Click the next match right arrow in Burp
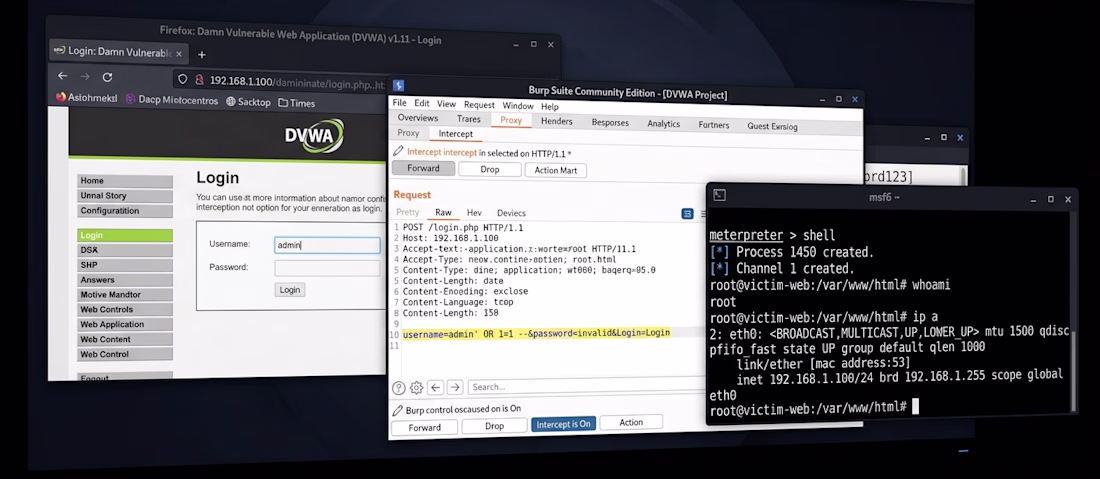Viewport: 1100px width, 479px height. (x=455, y=387)
